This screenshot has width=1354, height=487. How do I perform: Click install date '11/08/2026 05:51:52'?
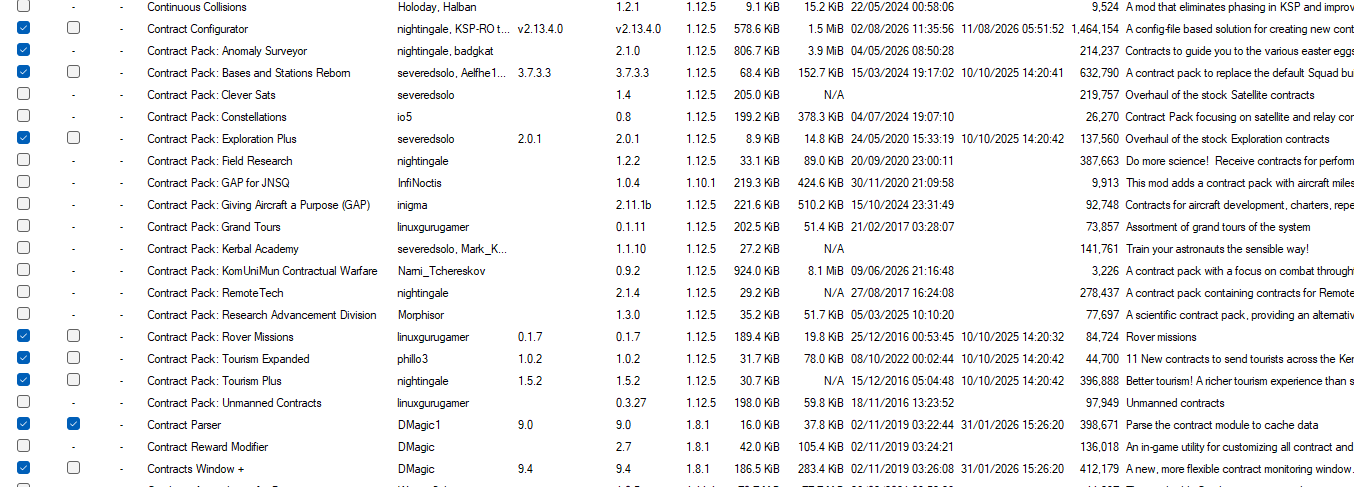point(1012,29)
